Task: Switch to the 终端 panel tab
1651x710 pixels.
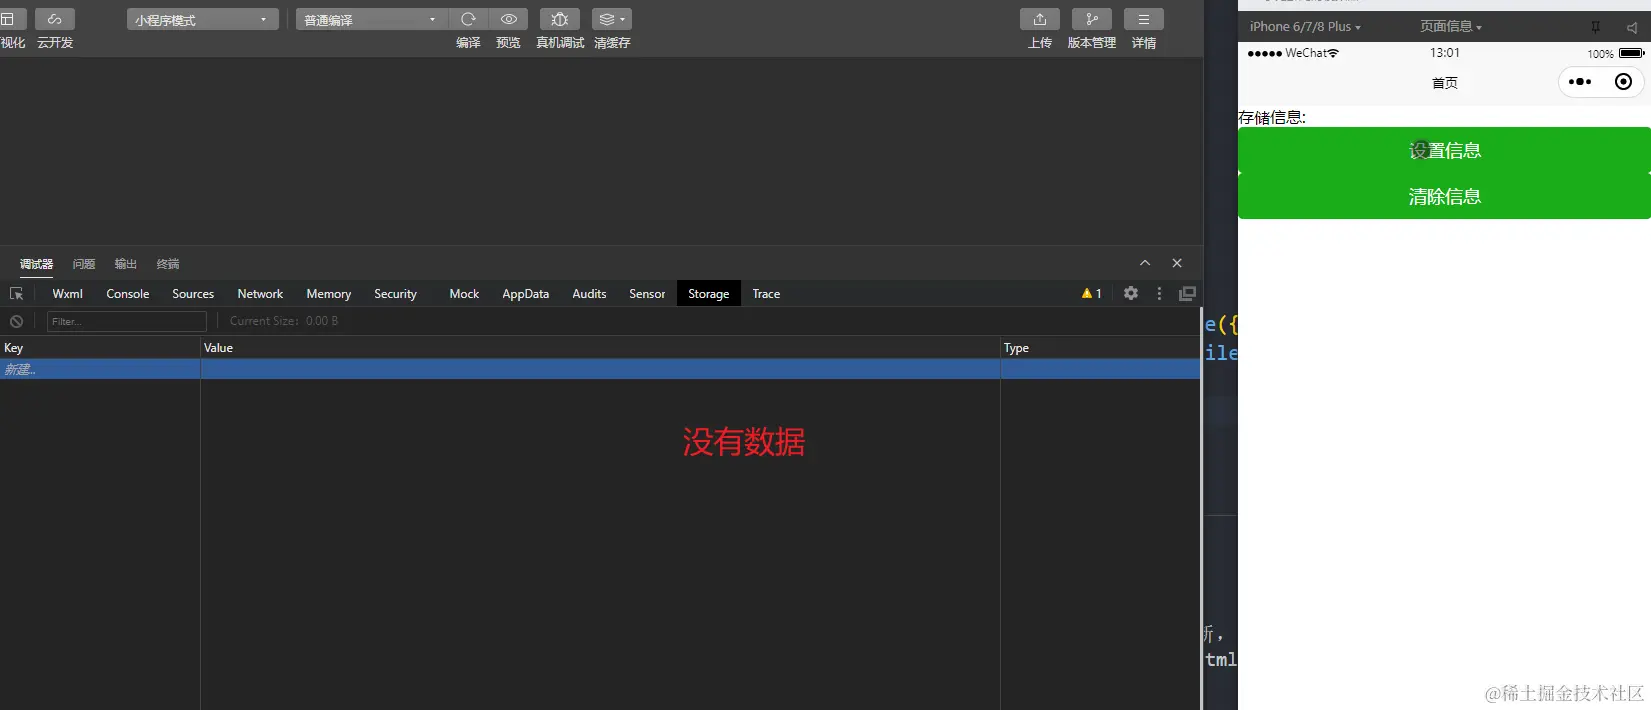Action: (168, 264)
